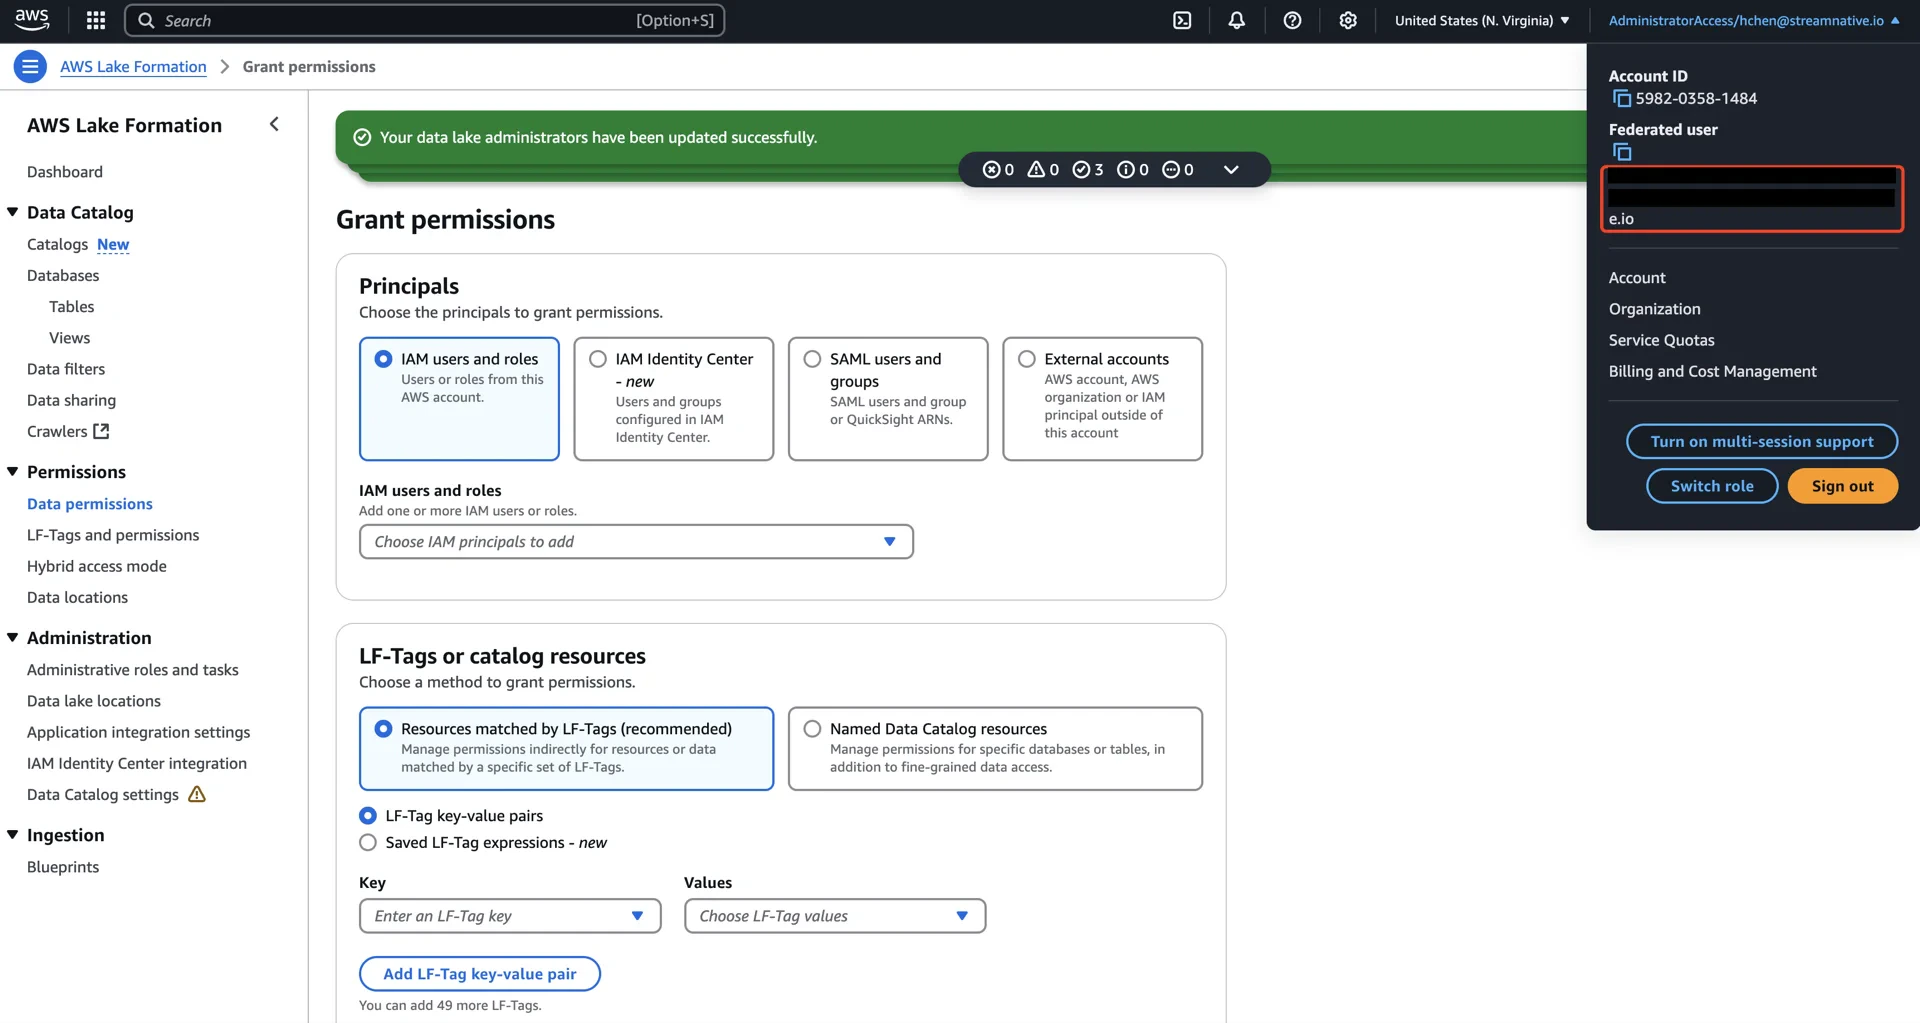
Task: Collapse the Data Catalog section
Action: [13, 212]
